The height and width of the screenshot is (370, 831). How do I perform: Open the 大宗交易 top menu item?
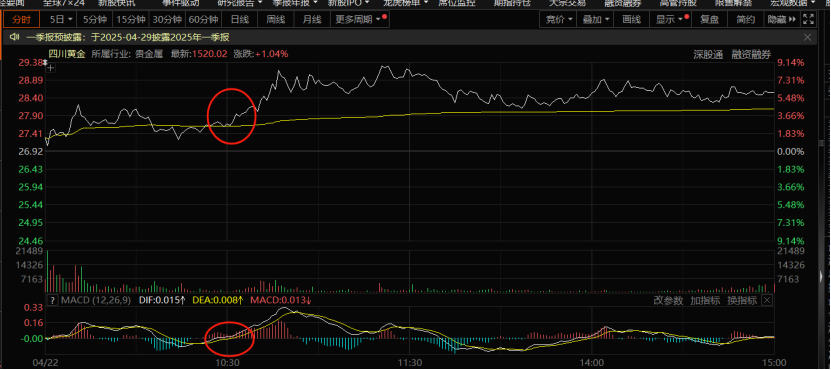(568, 3)
